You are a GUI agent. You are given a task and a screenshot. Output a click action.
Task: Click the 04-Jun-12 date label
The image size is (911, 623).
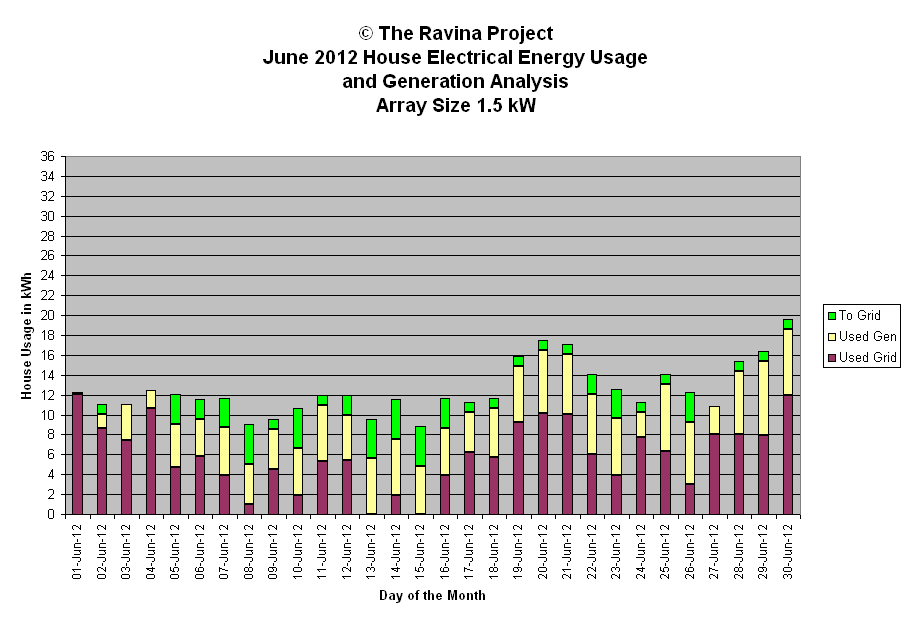click(x=151, y=552)
